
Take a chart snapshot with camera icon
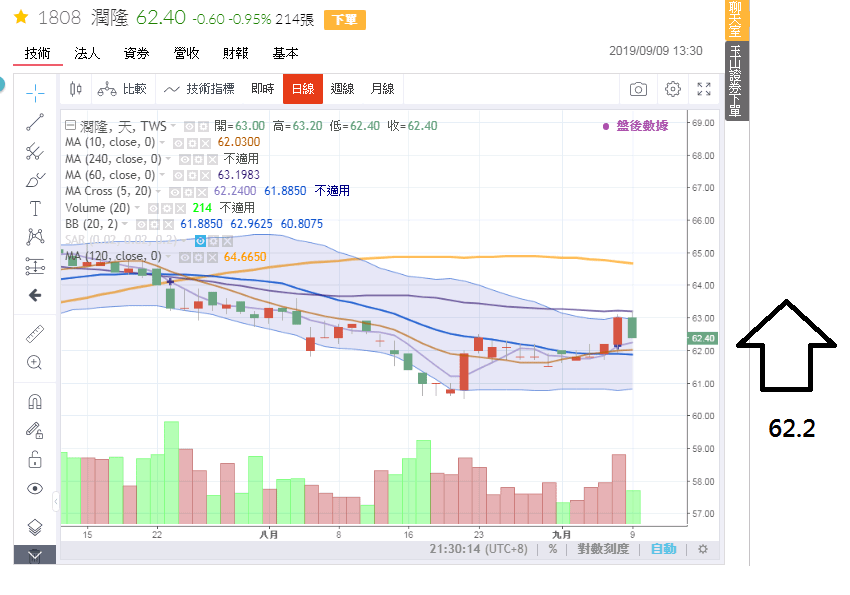point(638,89)
